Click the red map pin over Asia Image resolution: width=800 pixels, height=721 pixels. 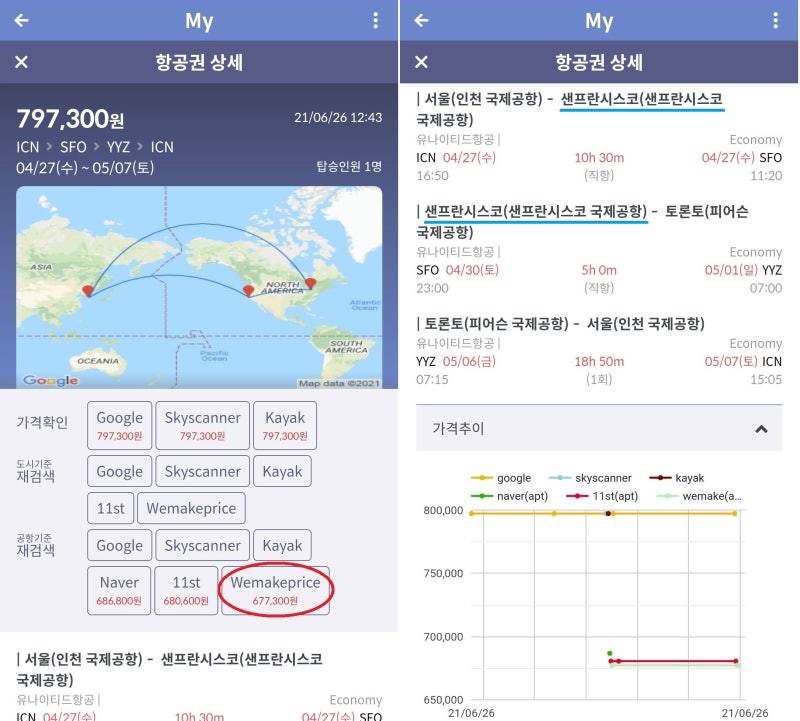pyautogui.click(x=88, y=290)
